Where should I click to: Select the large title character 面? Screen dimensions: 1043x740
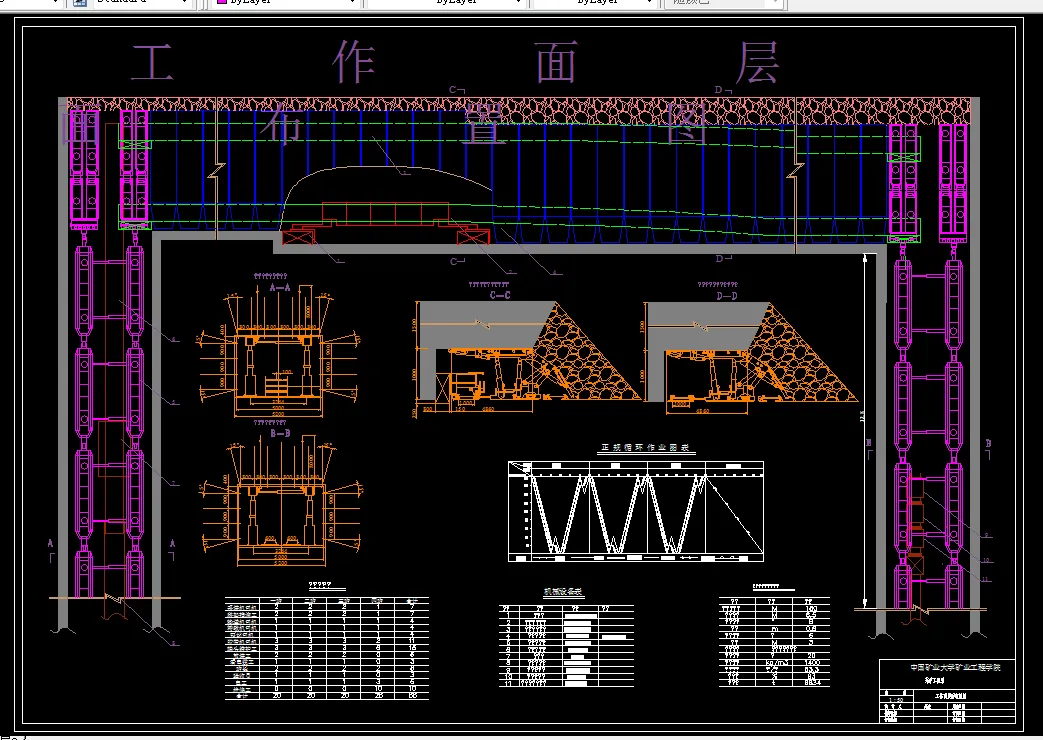[x=556, y=62]
